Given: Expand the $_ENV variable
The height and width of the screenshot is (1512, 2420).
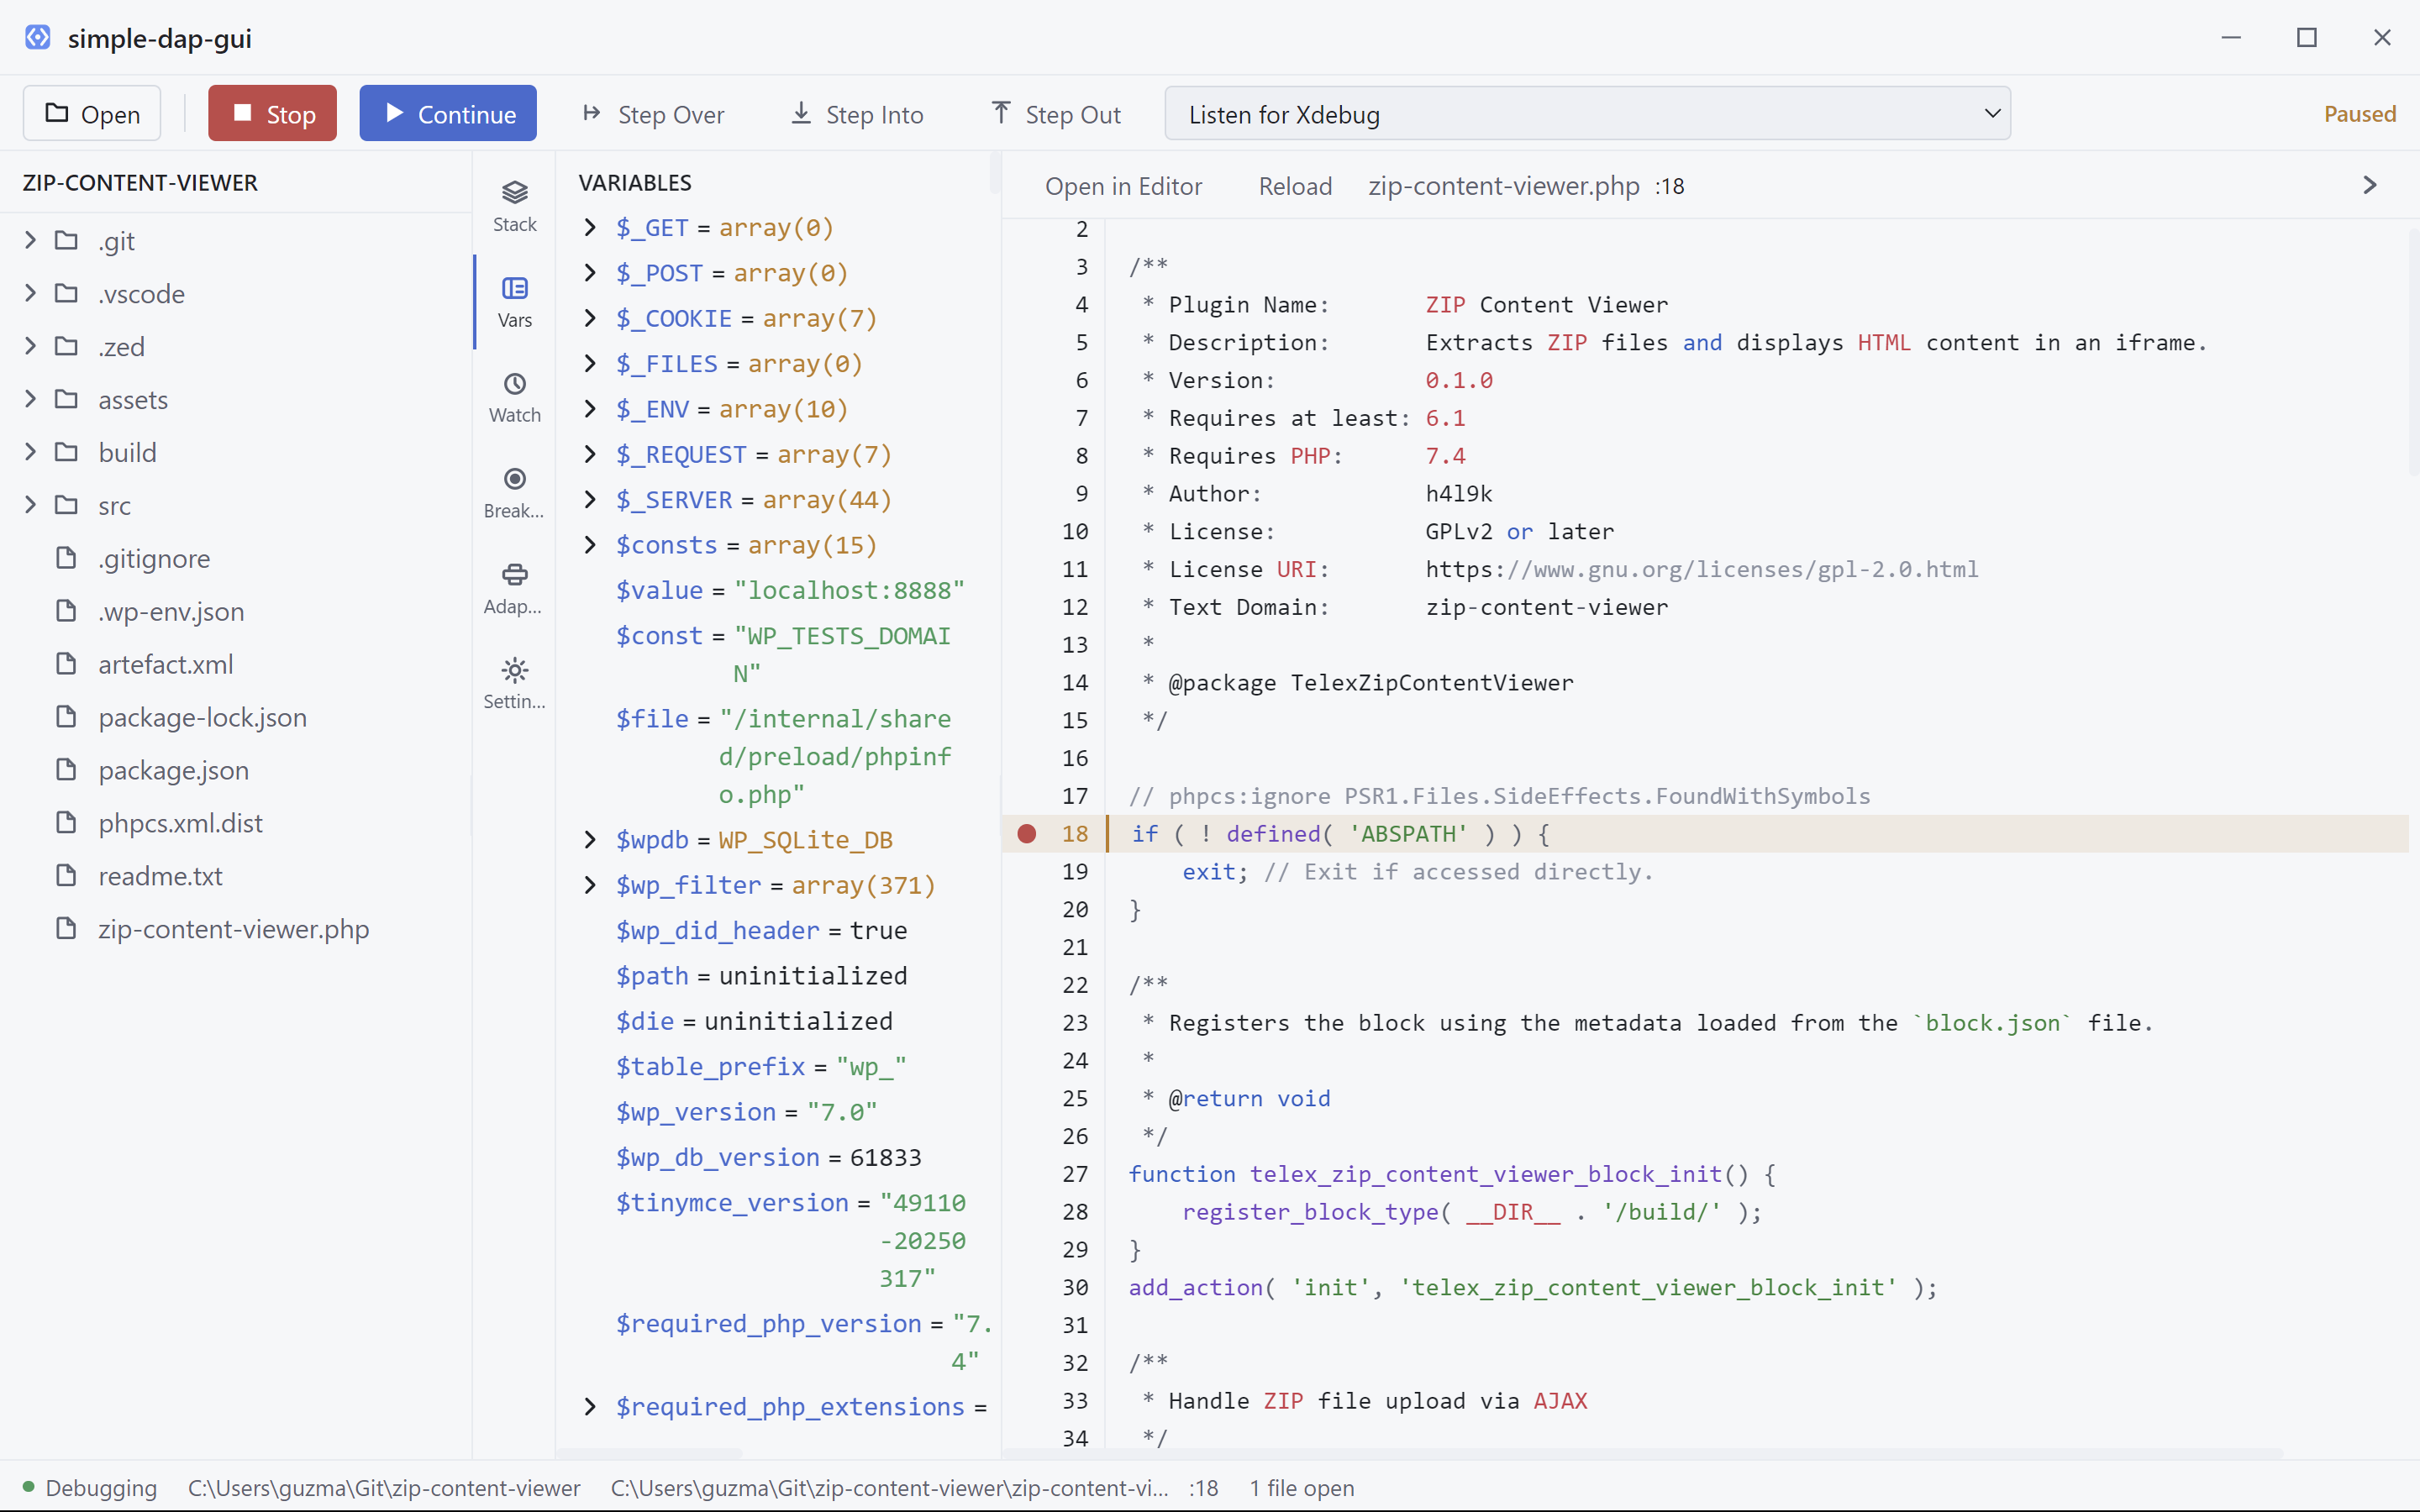Looking at the screenshot, I should (x=590, y=409).
